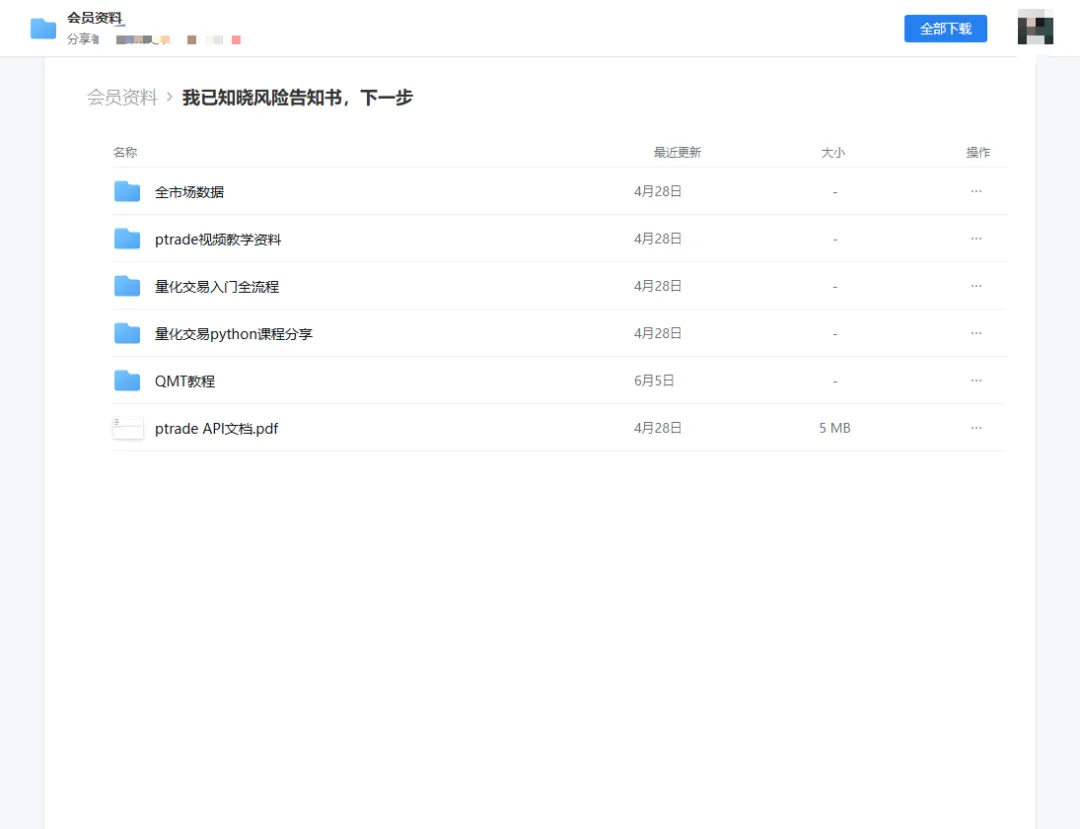Click the 最近更新 column header
Viewport: 1080px width, 829px height.
[x=677, y=152]
